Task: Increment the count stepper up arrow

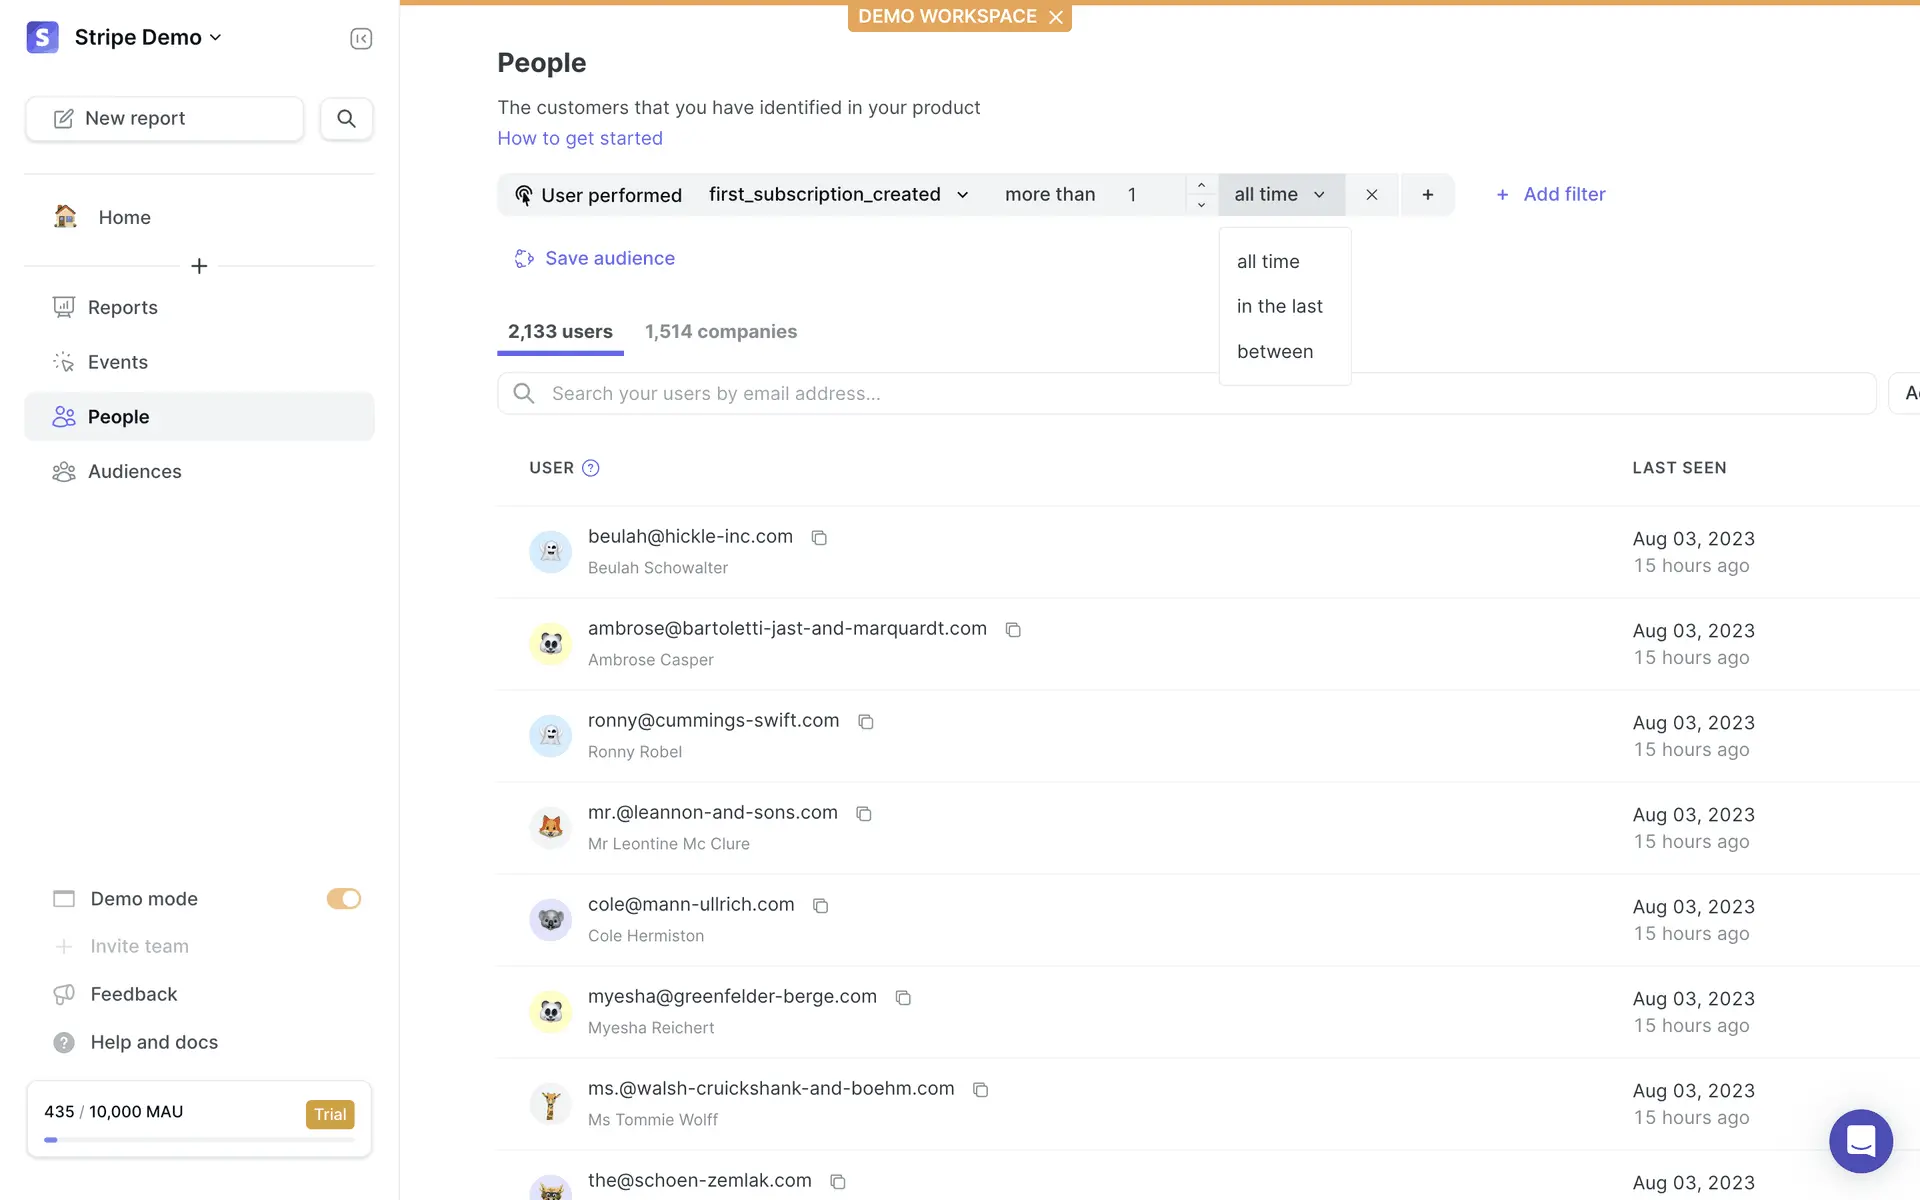Action: (x=1201, y=185)
